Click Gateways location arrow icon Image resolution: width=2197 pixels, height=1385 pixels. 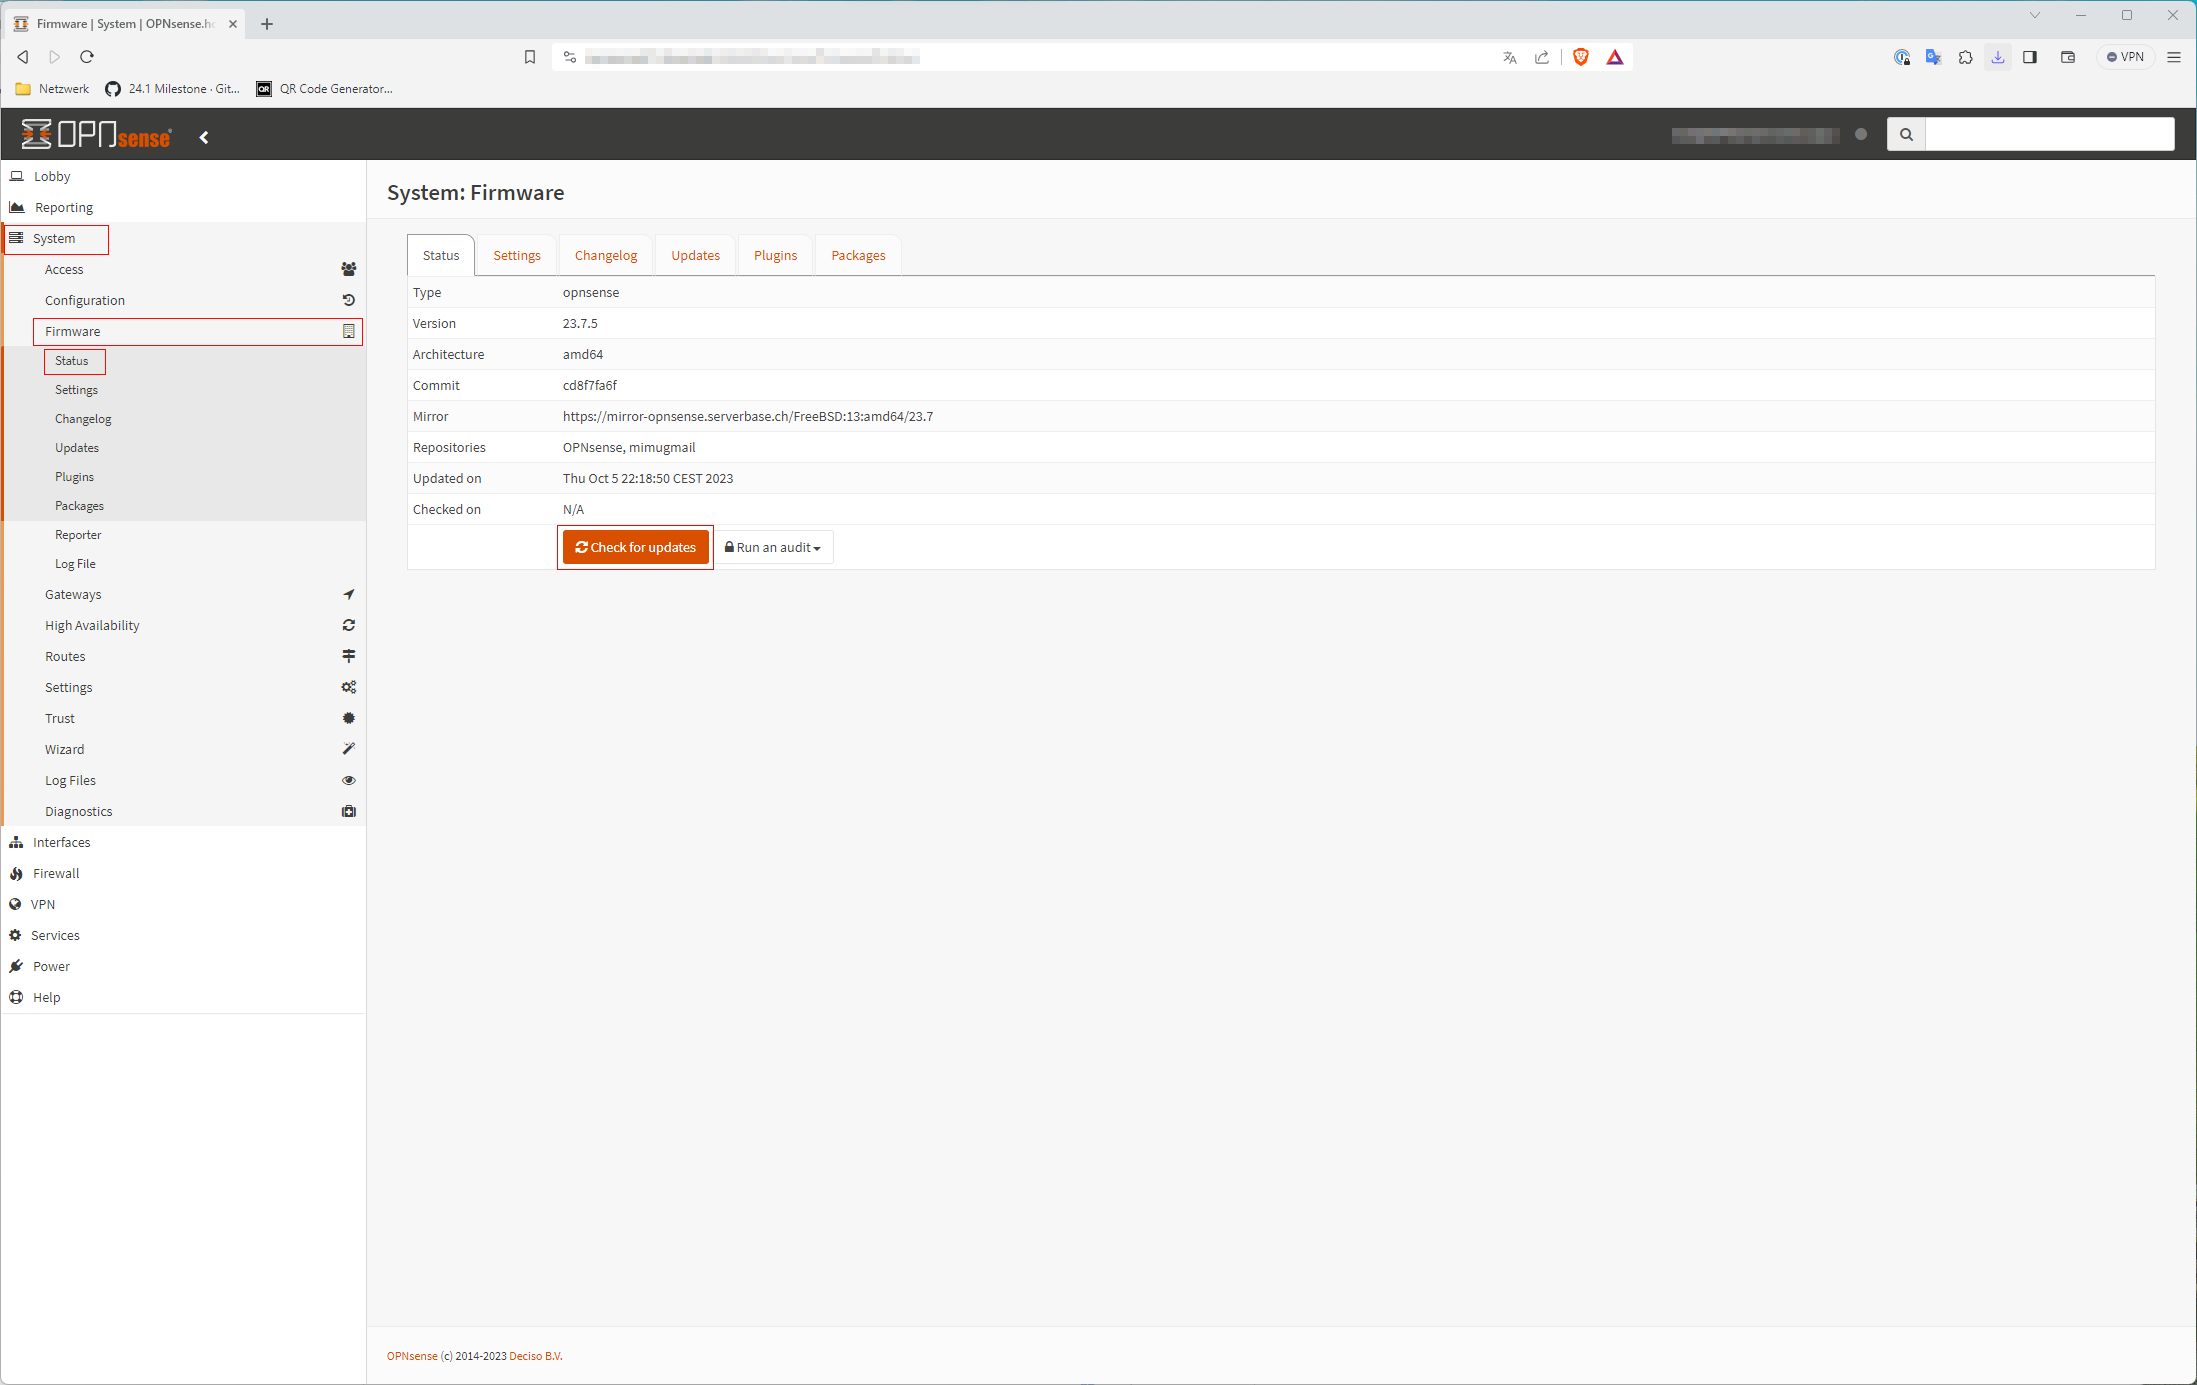348,594
